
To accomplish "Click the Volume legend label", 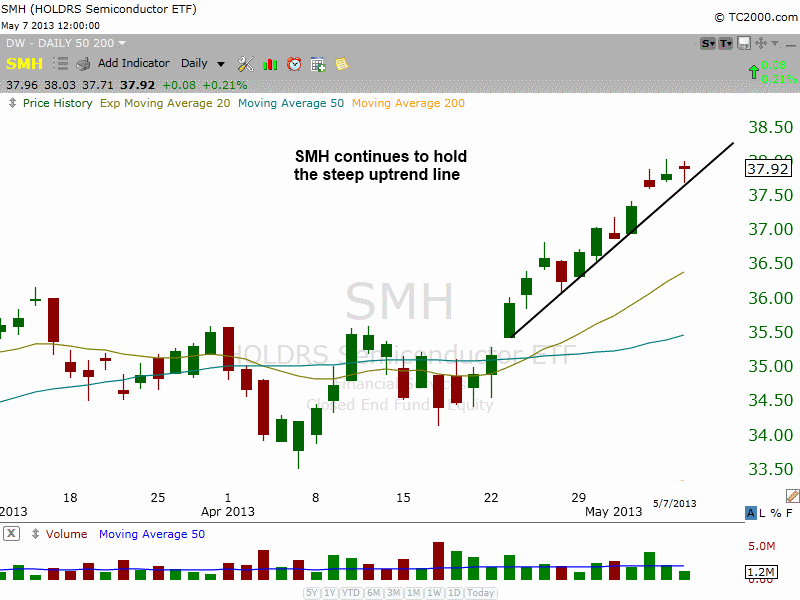I will pyautogui.click(x=66, y=534).
